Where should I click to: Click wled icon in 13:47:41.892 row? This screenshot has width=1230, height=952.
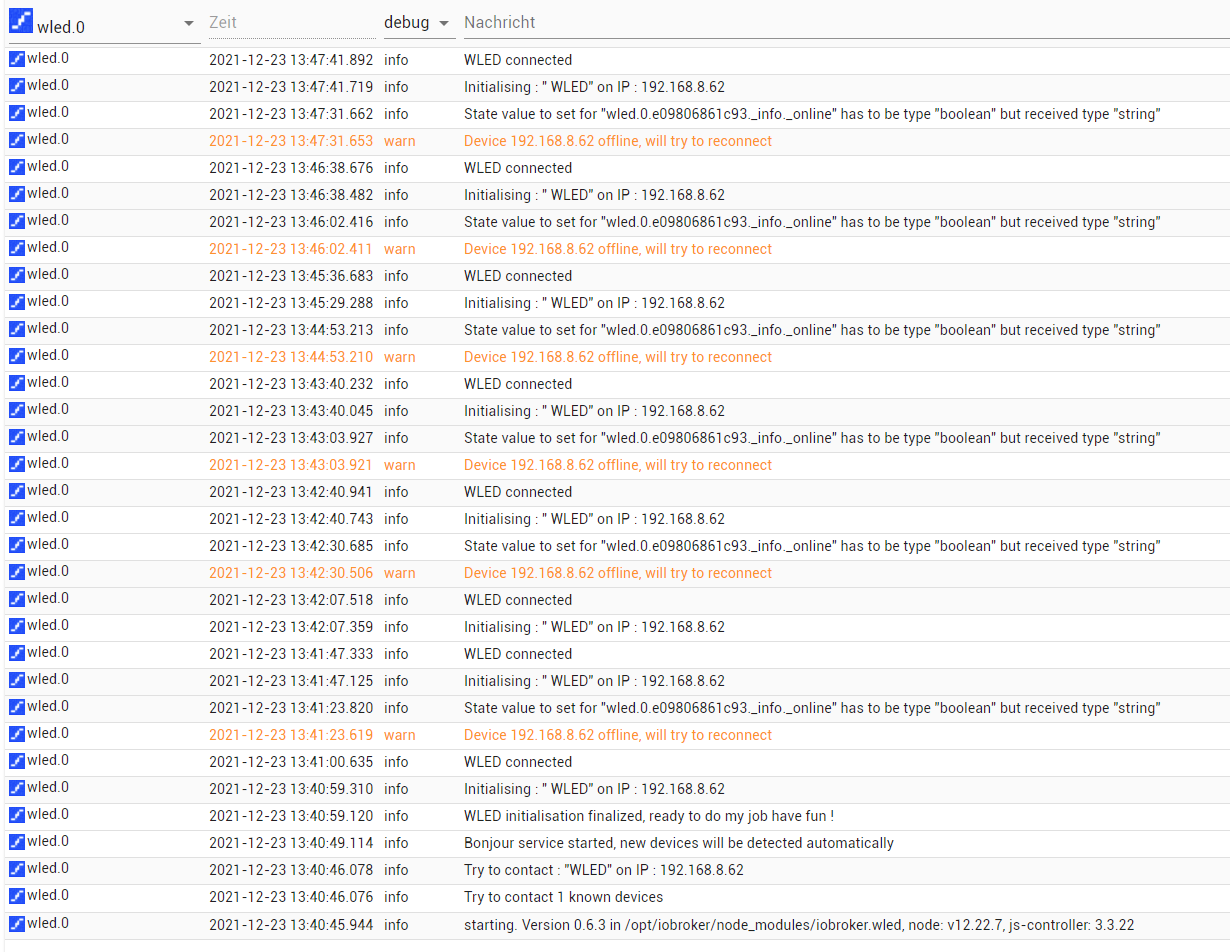click(x=17, y=59)
